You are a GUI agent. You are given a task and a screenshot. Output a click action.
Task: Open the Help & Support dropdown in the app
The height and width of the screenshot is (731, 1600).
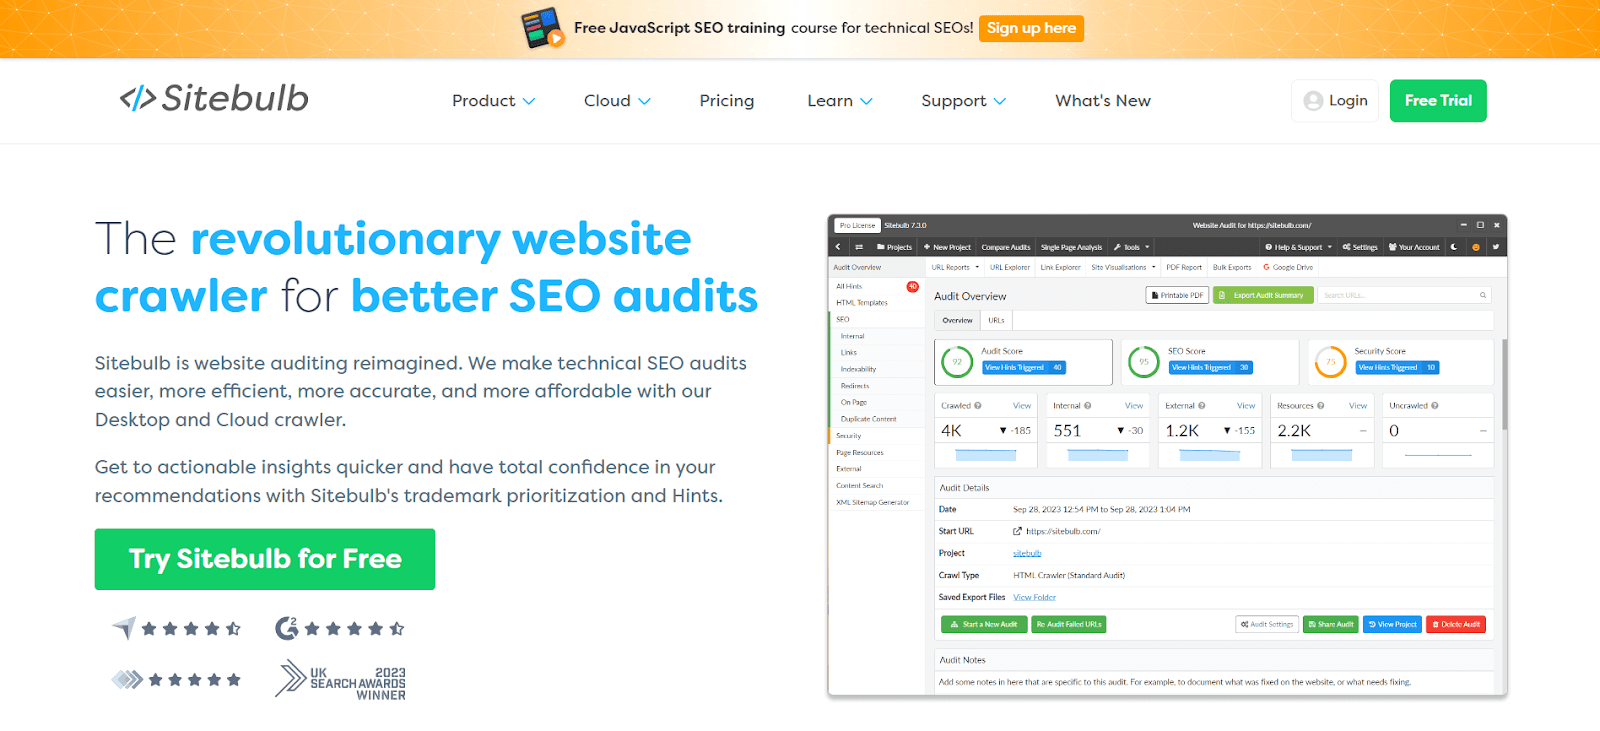(x=1298, y=247)
